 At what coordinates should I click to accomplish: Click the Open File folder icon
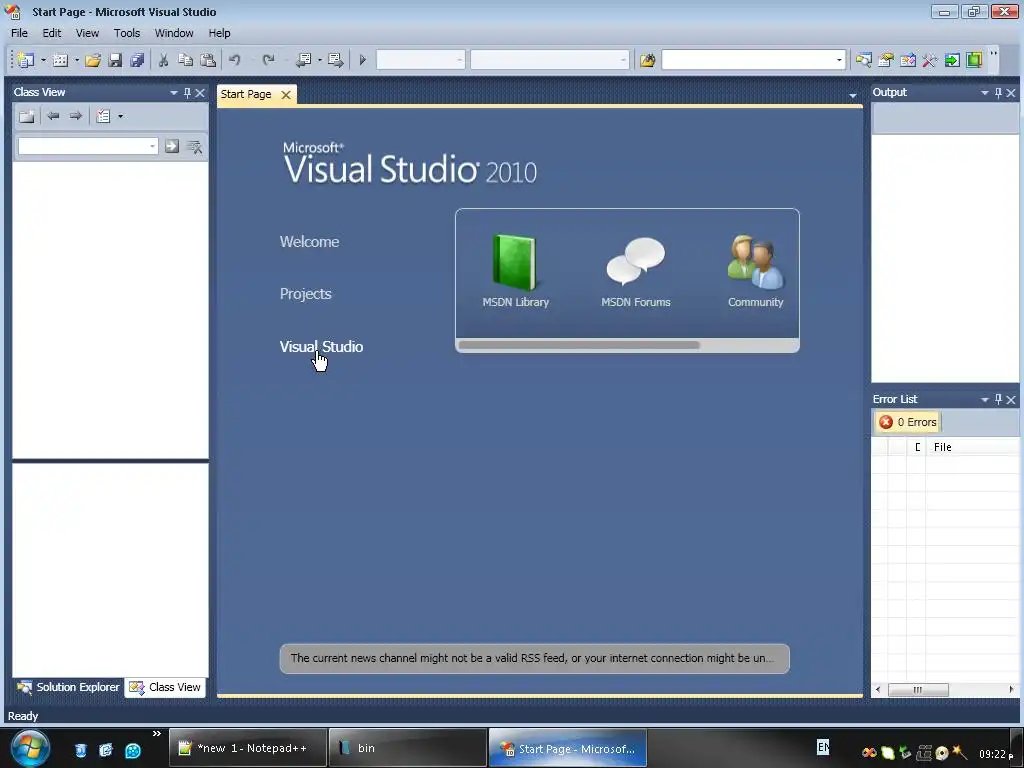[93, 60]
